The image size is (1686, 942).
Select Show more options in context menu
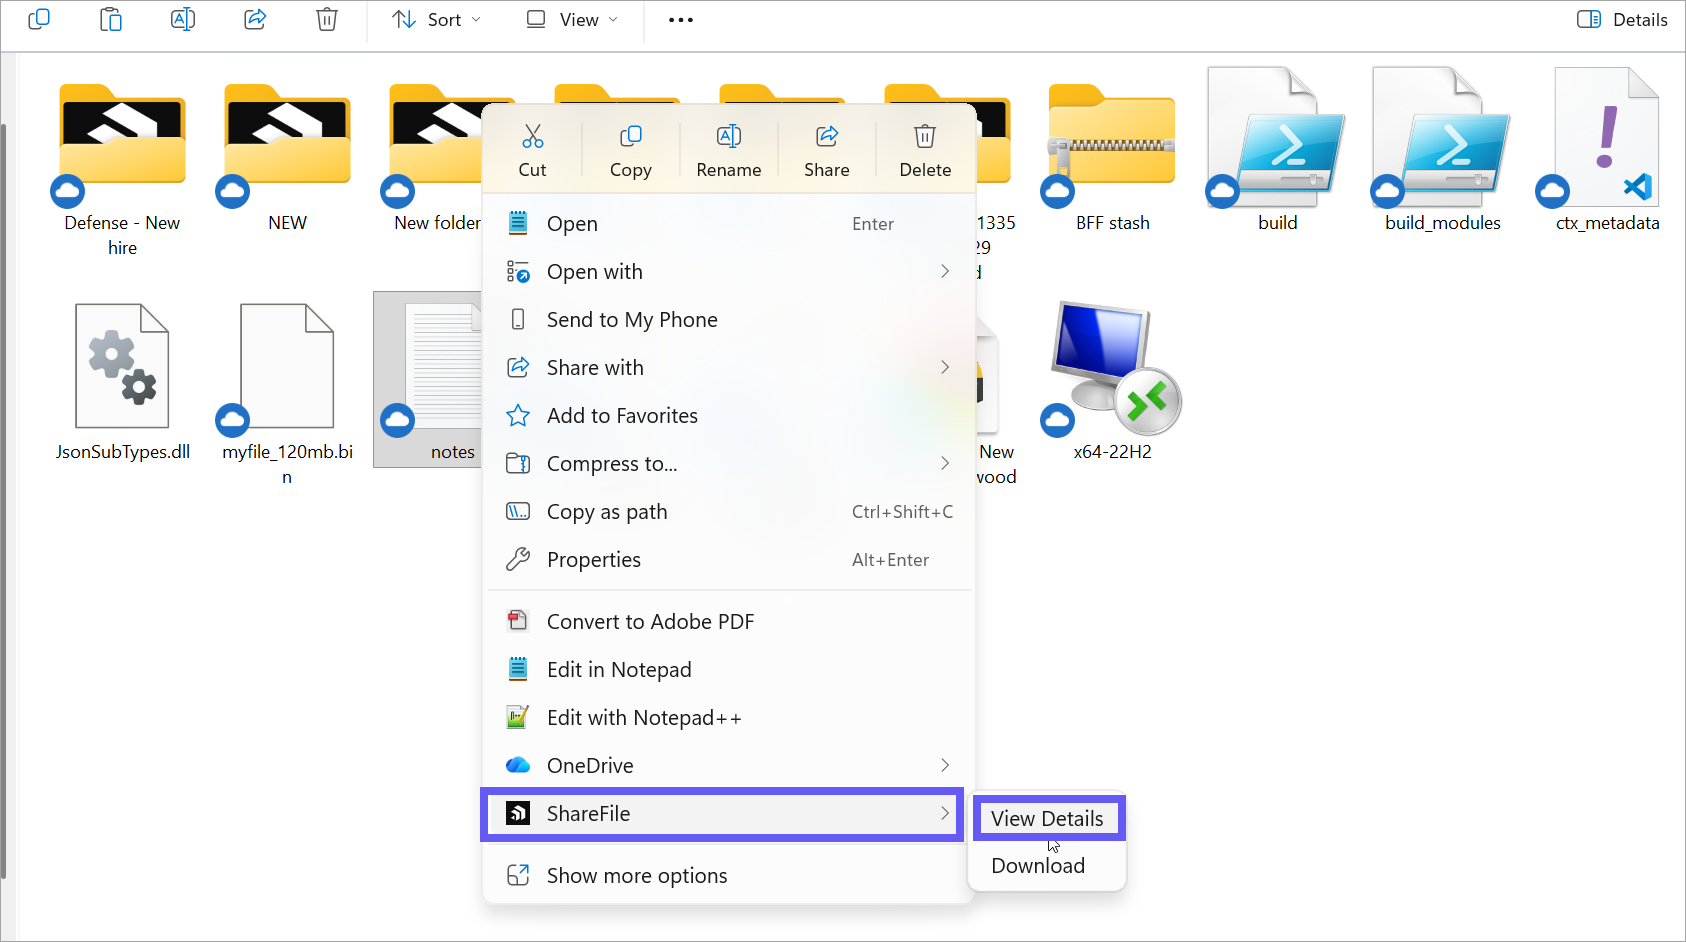click(636, 875)
